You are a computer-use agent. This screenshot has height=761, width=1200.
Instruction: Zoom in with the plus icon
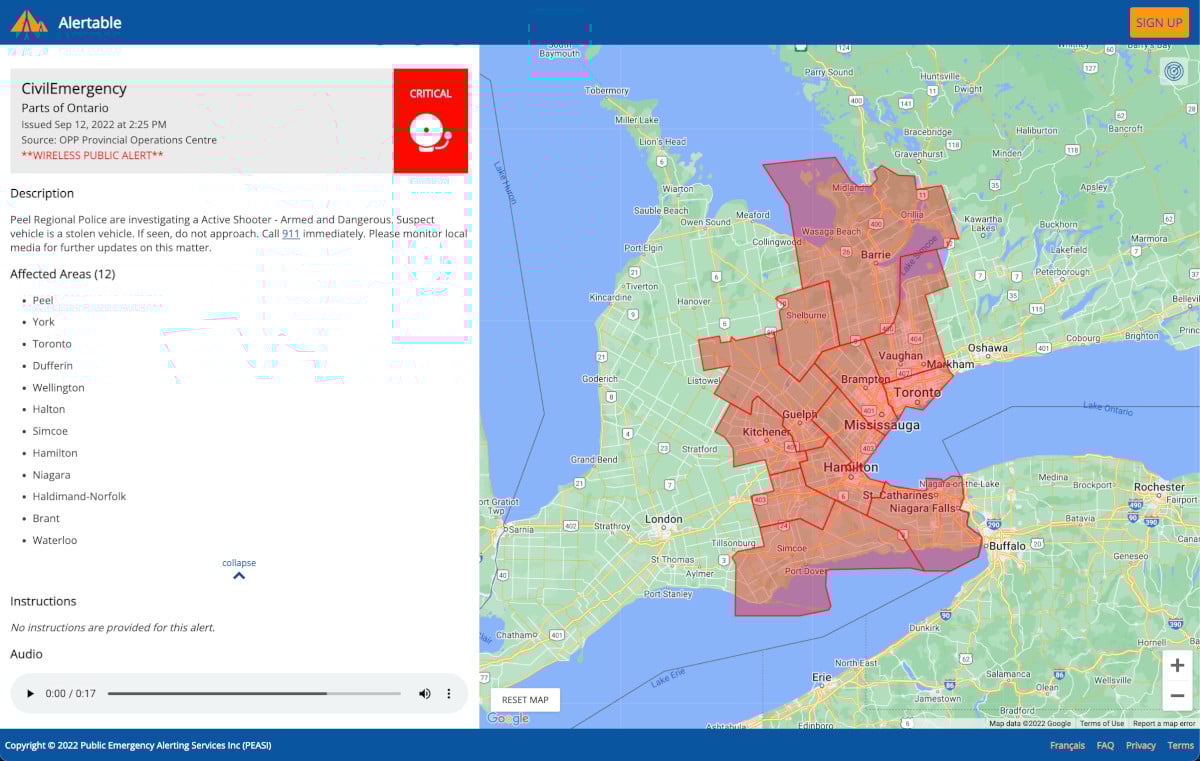[1177, 664]
